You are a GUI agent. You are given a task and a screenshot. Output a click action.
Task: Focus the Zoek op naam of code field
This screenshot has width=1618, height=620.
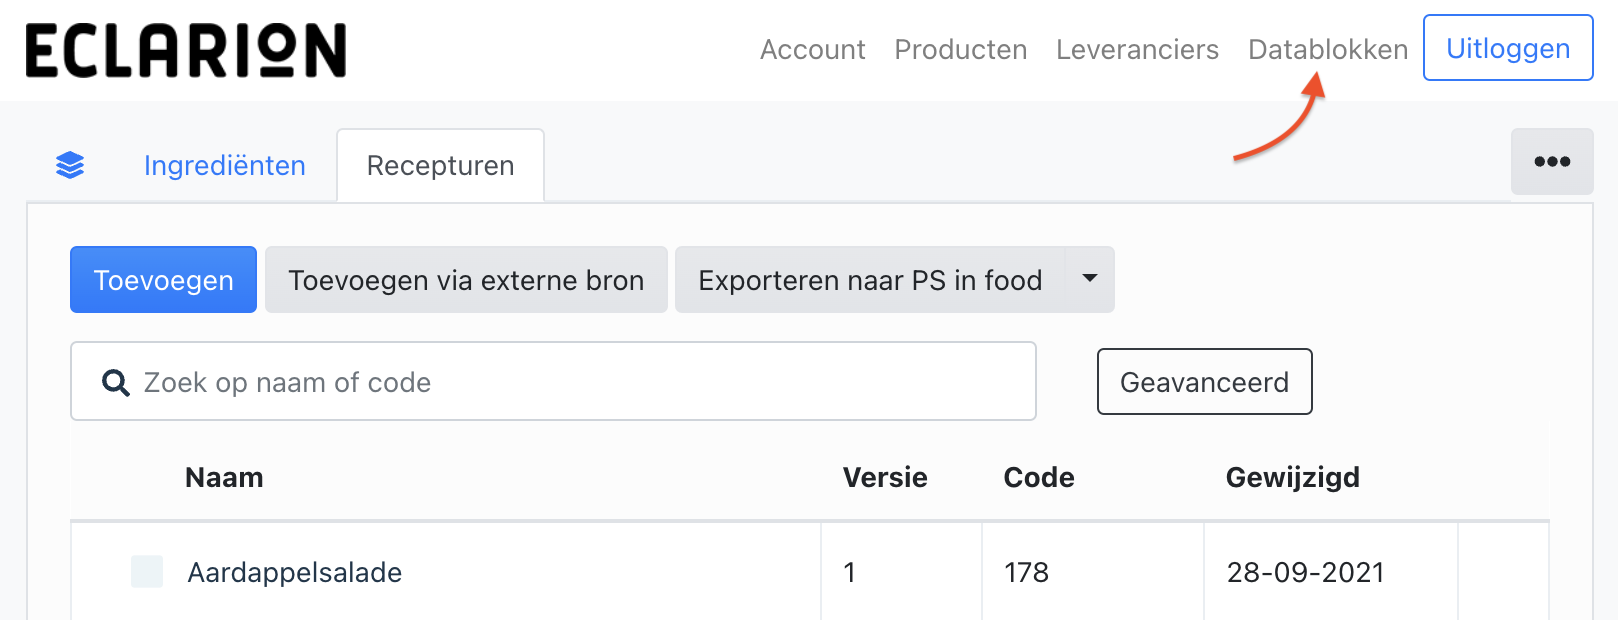click(553, 381)
